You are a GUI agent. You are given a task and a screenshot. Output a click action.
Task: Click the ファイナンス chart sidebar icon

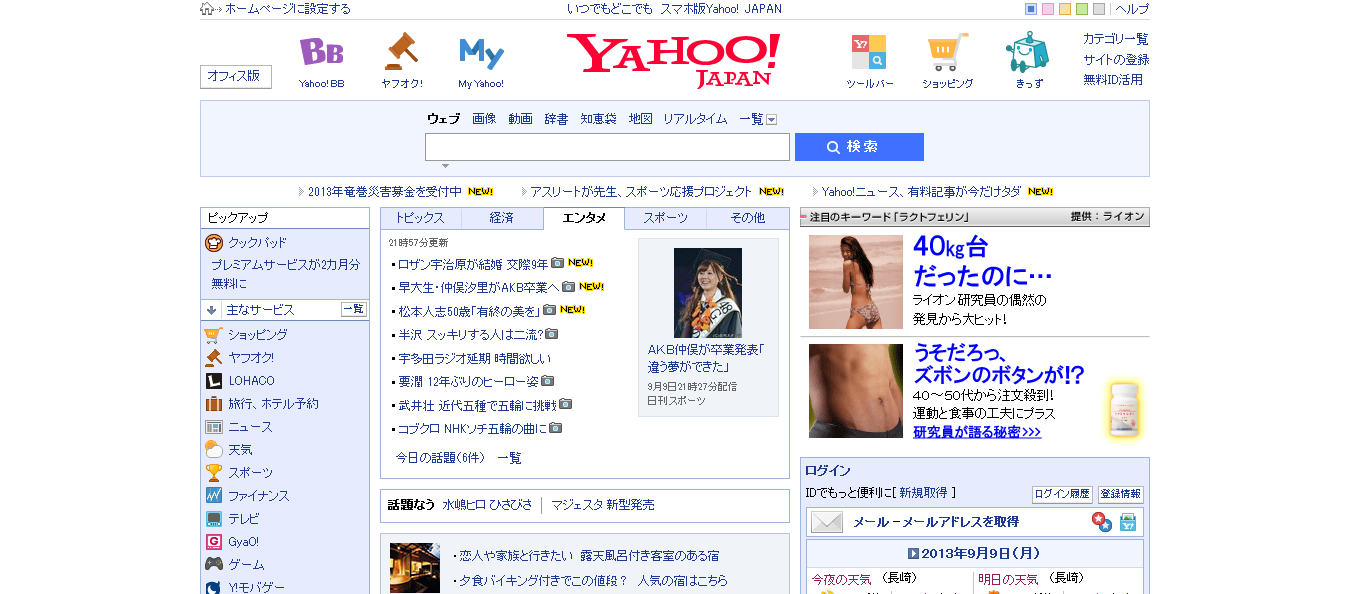pyautogui.click(x=213, y=496)
